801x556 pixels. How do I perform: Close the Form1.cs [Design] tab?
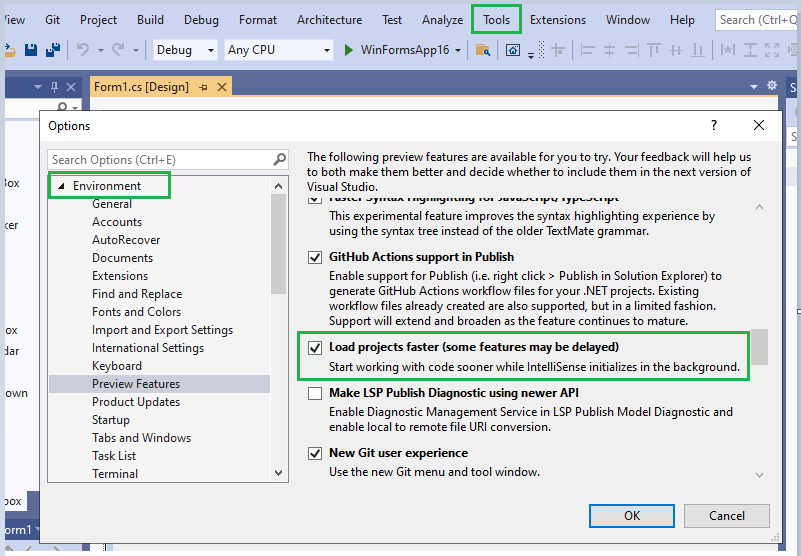click(220, 87)
